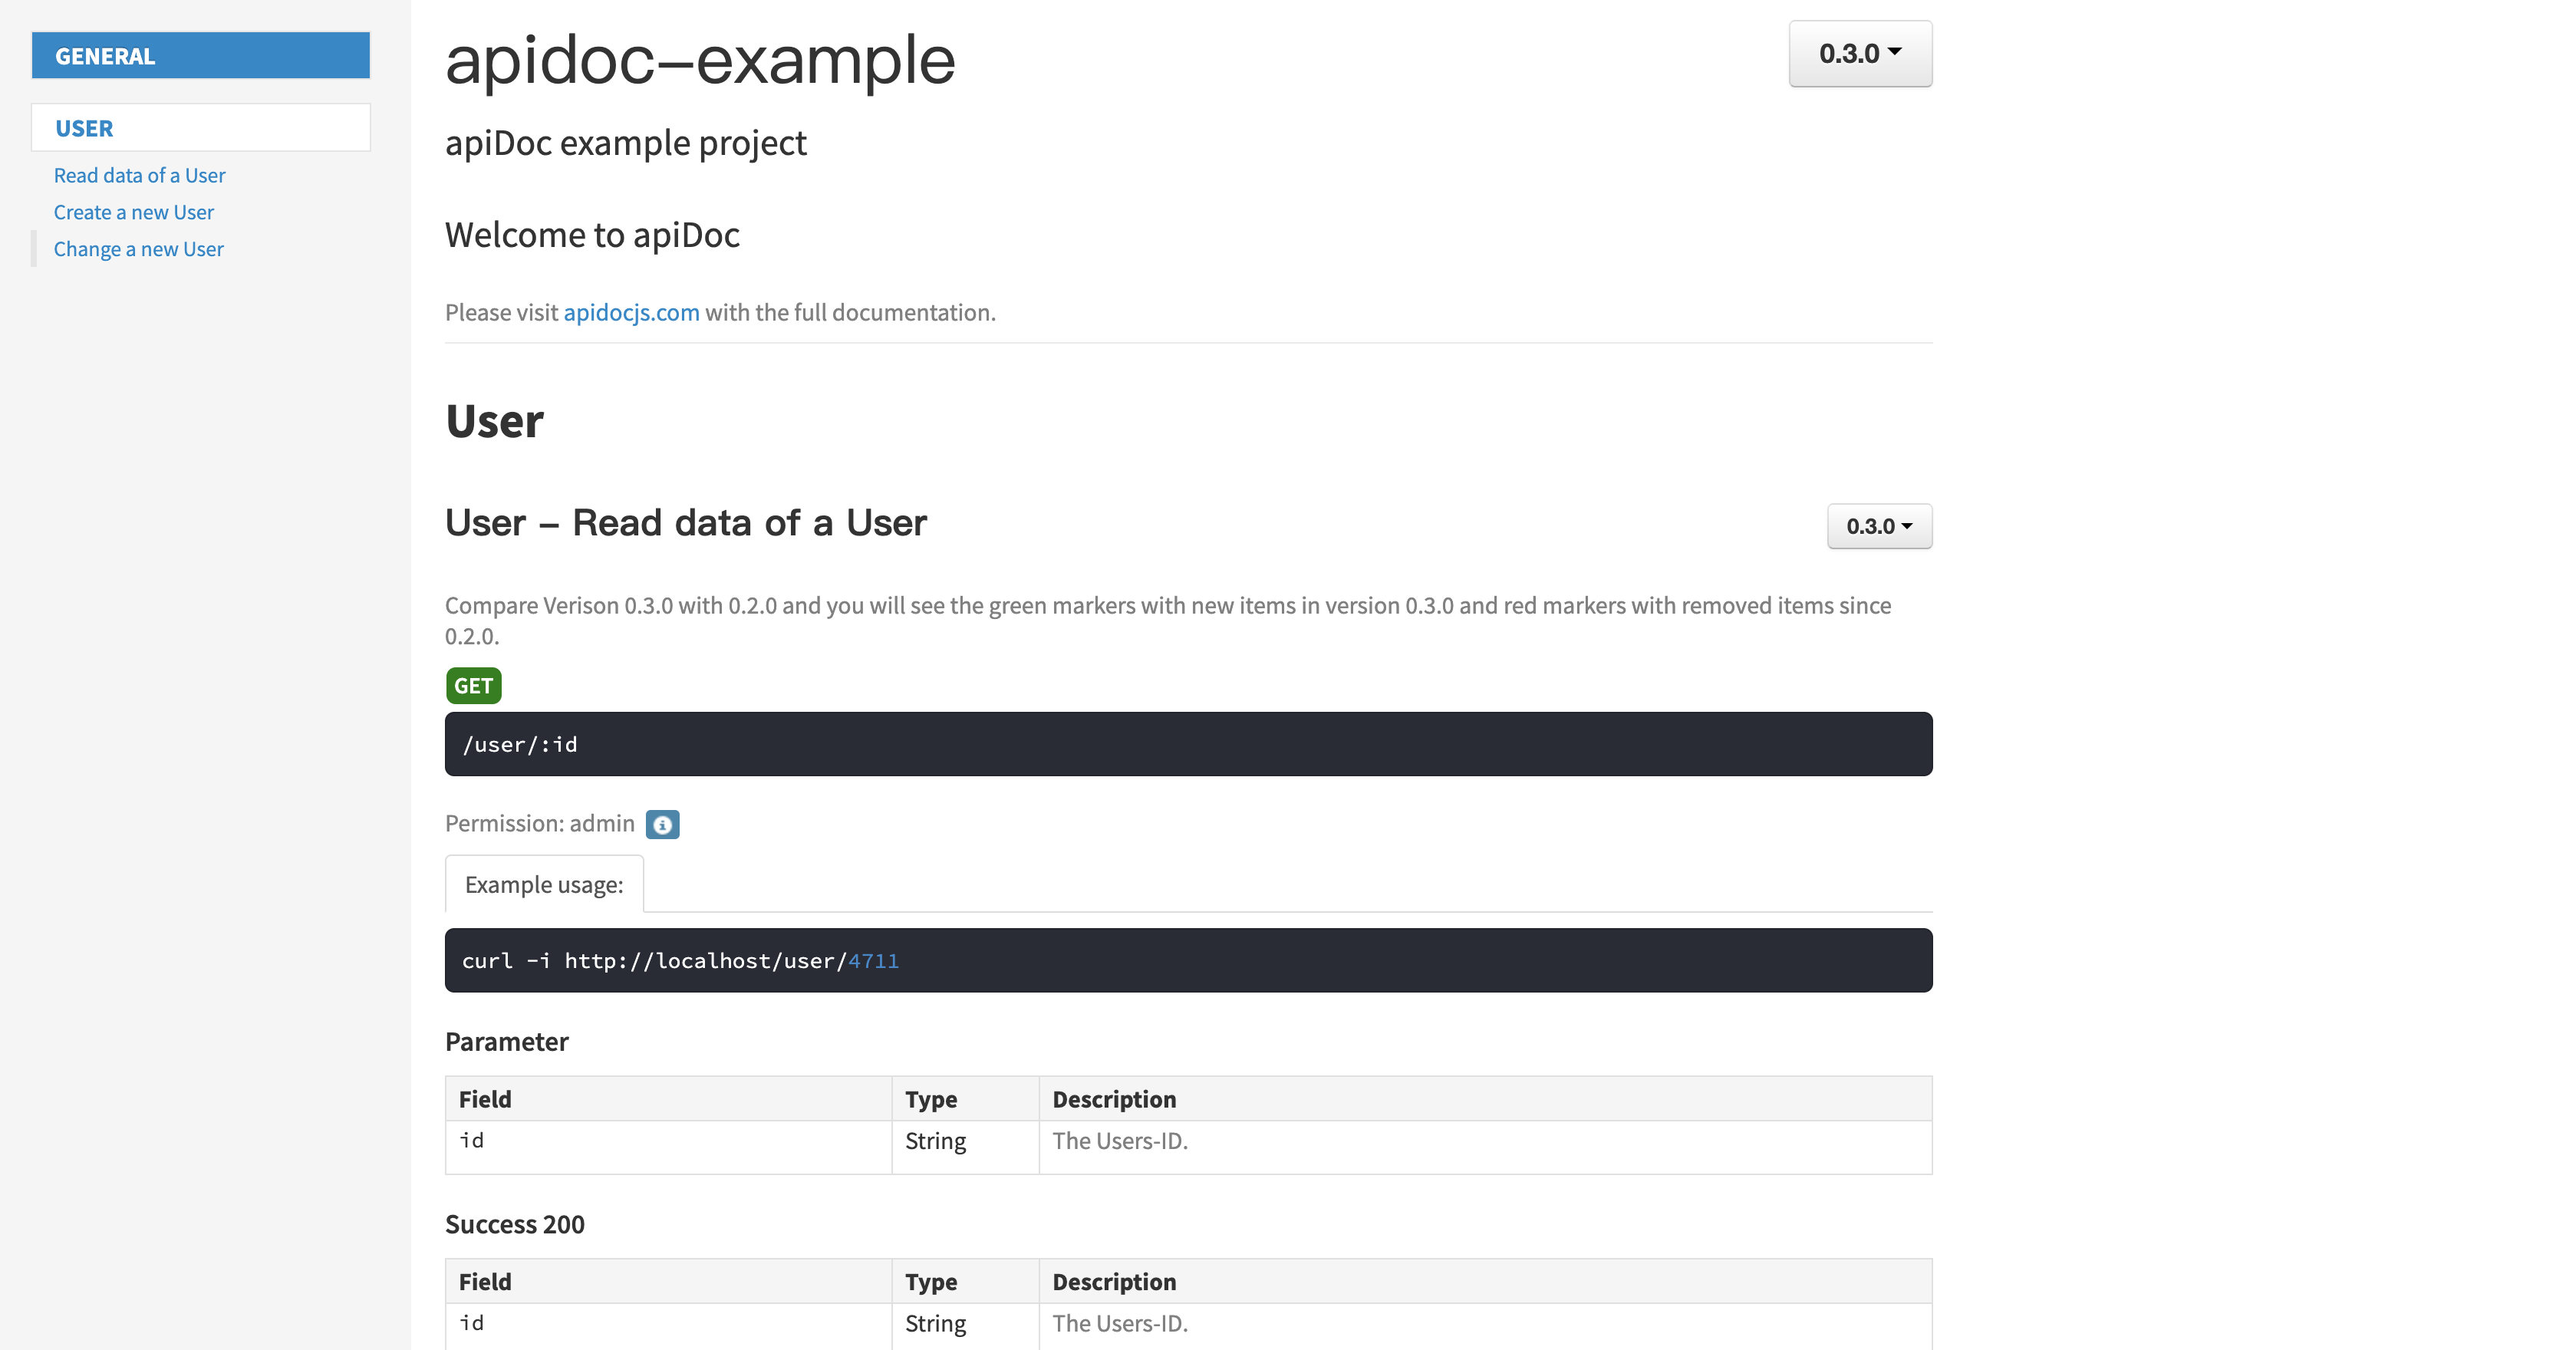The width and height of the screenshot is (2576, 1350).
Task: Select the Example usage tab
Action: click(x=544, y=885)
